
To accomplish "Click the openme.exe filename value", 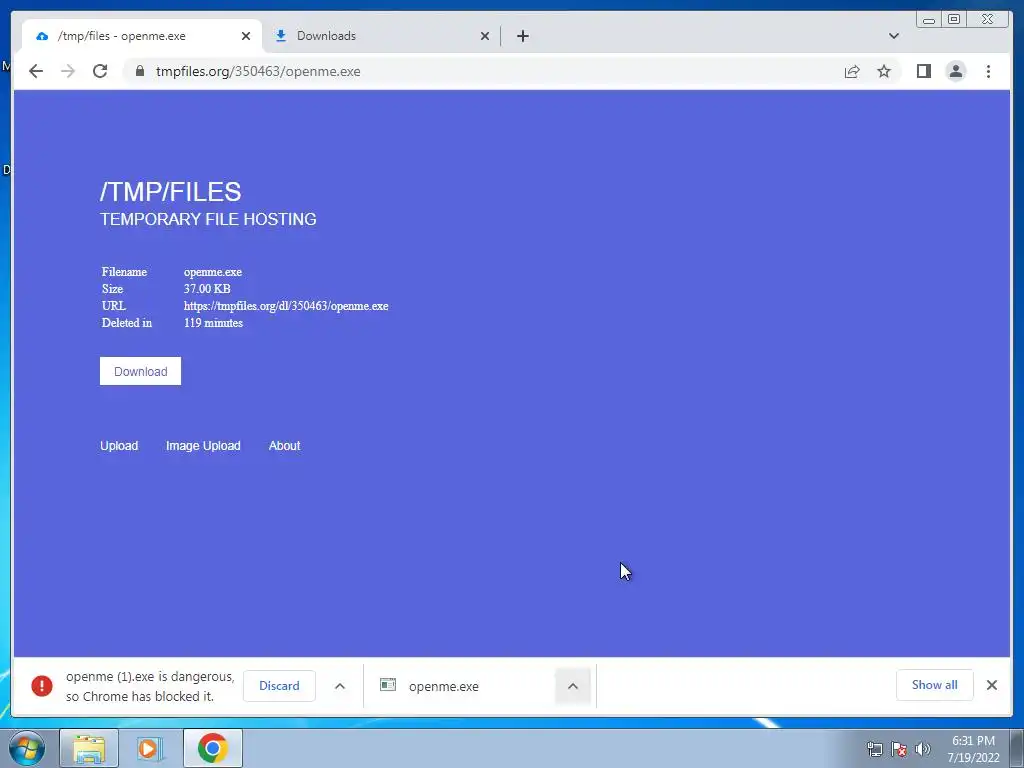I will [213, 272].
